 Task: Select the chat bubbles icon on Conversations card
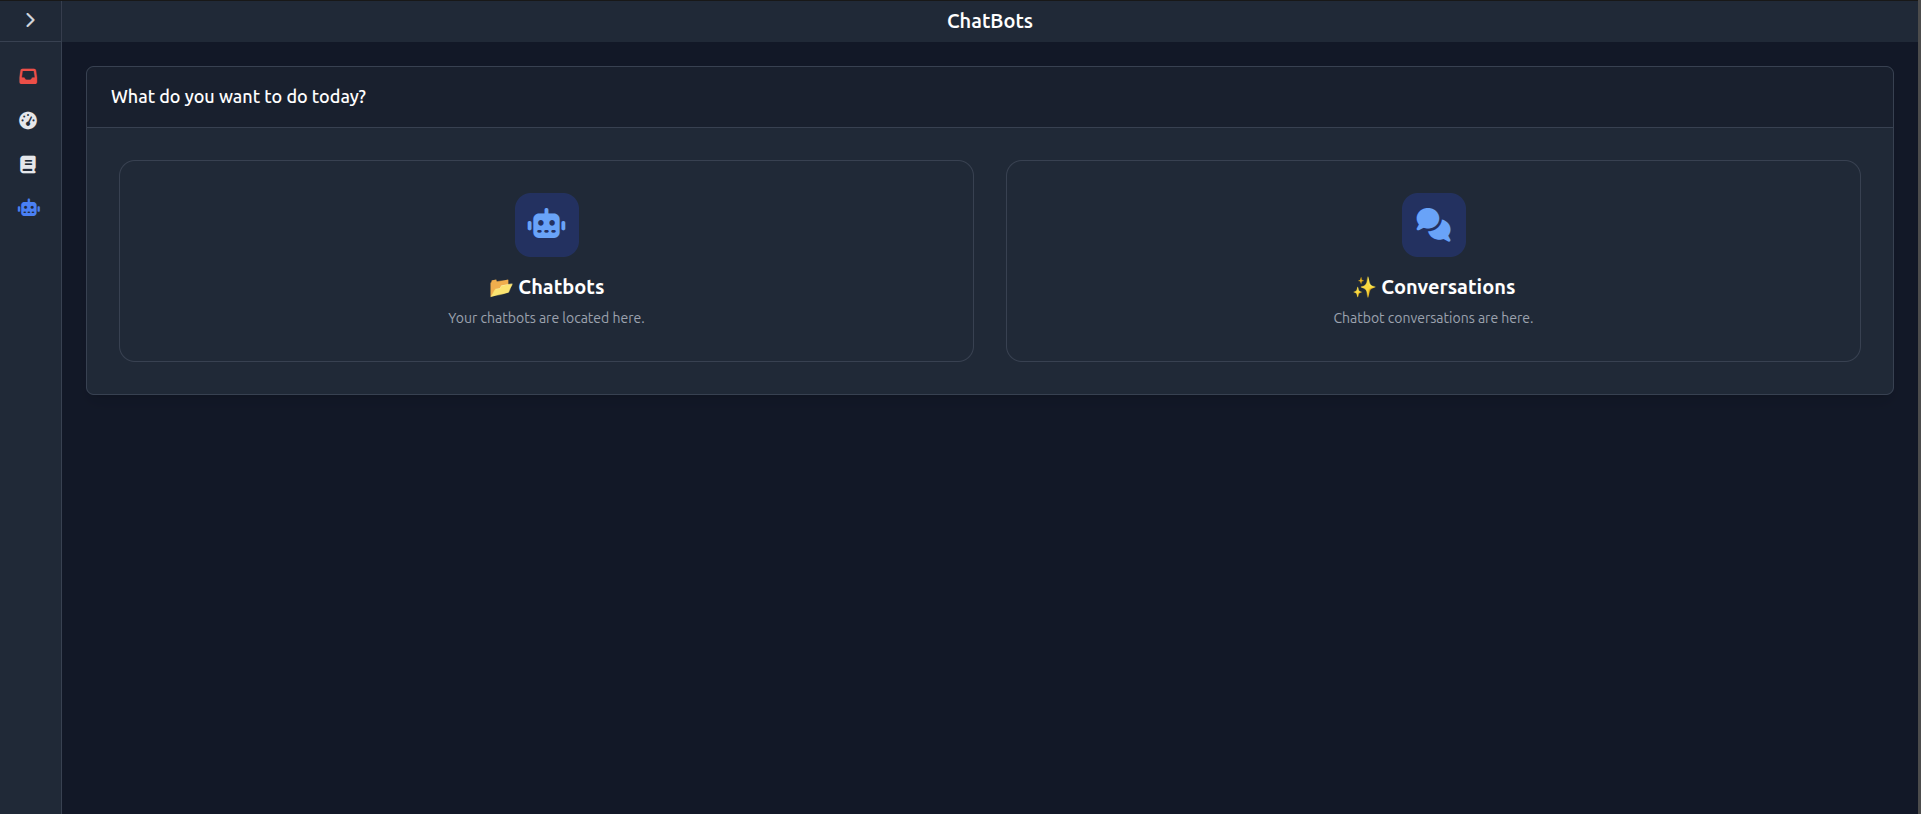(1433, 224)
